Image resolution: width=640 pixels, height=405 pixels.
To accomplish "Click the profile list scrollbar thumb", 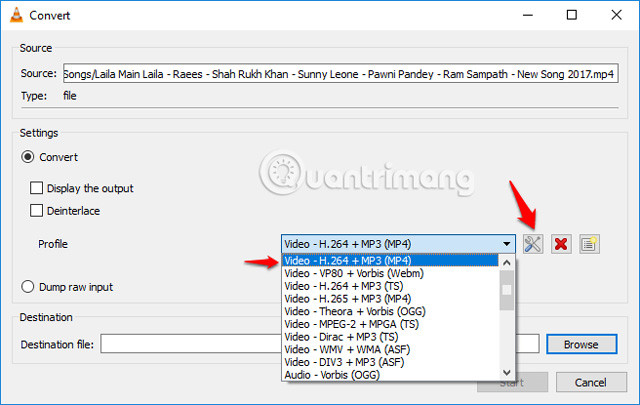I will [x=507, y=290].
